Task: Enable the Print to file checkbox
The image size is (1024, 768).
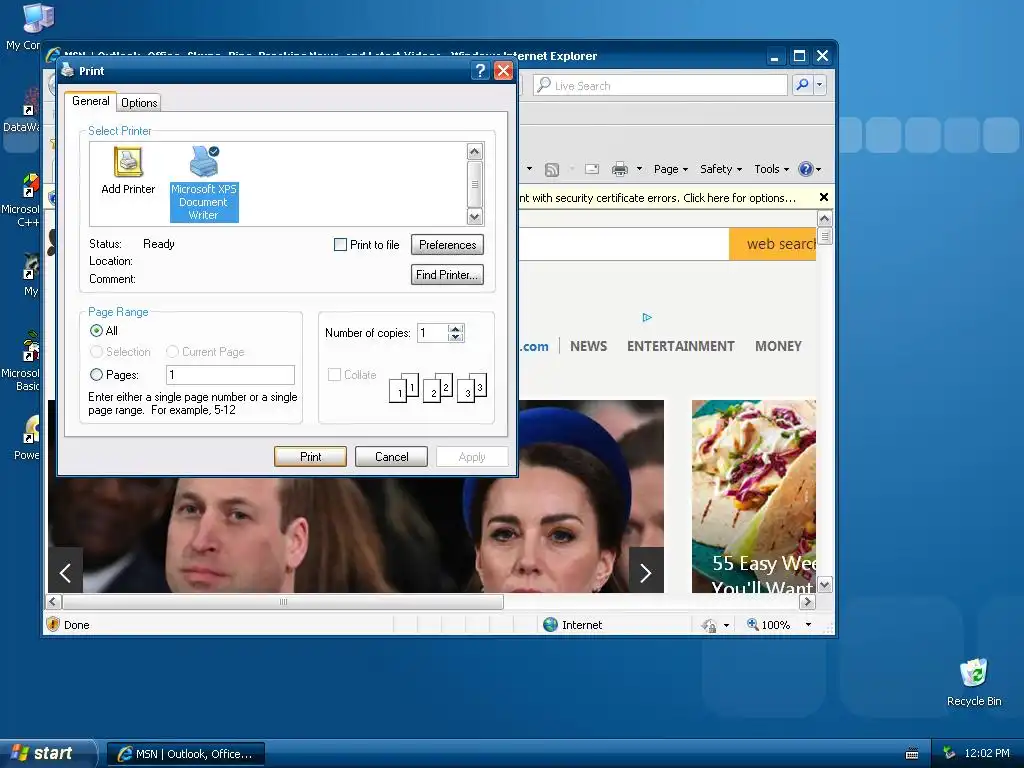Action: click(340, 245)
